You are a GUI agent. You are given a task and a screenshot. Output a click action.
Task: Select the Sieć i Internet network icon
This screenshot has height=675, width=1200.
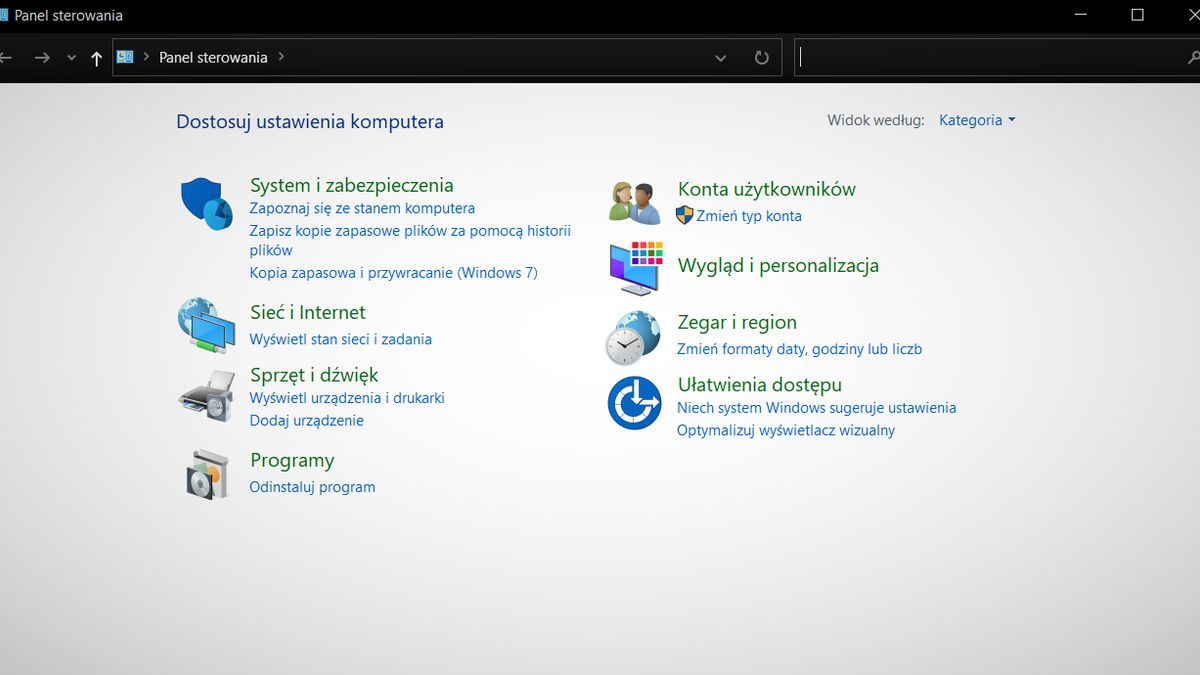pyautogui.click(x=206, y=324)
